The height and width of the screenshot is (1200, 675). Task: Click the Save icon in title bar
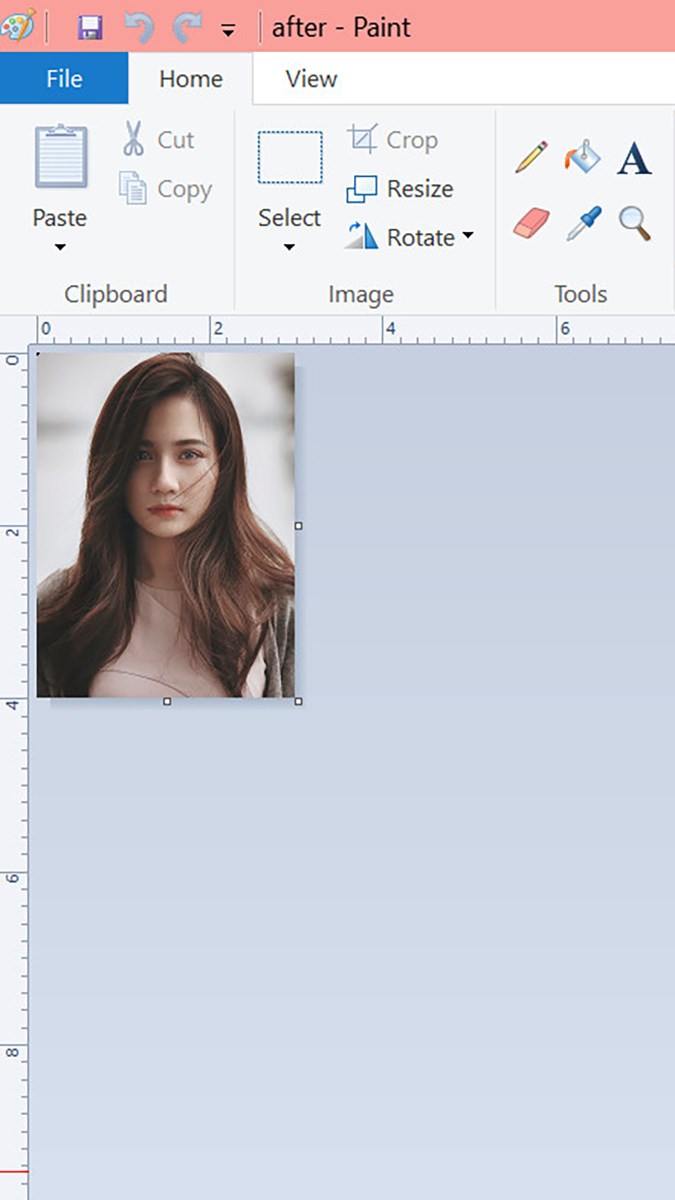pyautogui.click(x=90, y=27)
